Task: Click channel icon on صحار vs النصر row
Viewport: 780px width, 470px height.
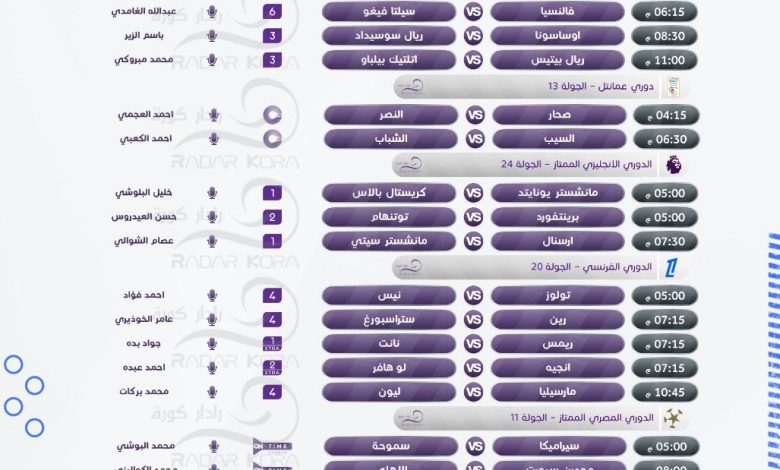Action: click(x=272, y=115)
